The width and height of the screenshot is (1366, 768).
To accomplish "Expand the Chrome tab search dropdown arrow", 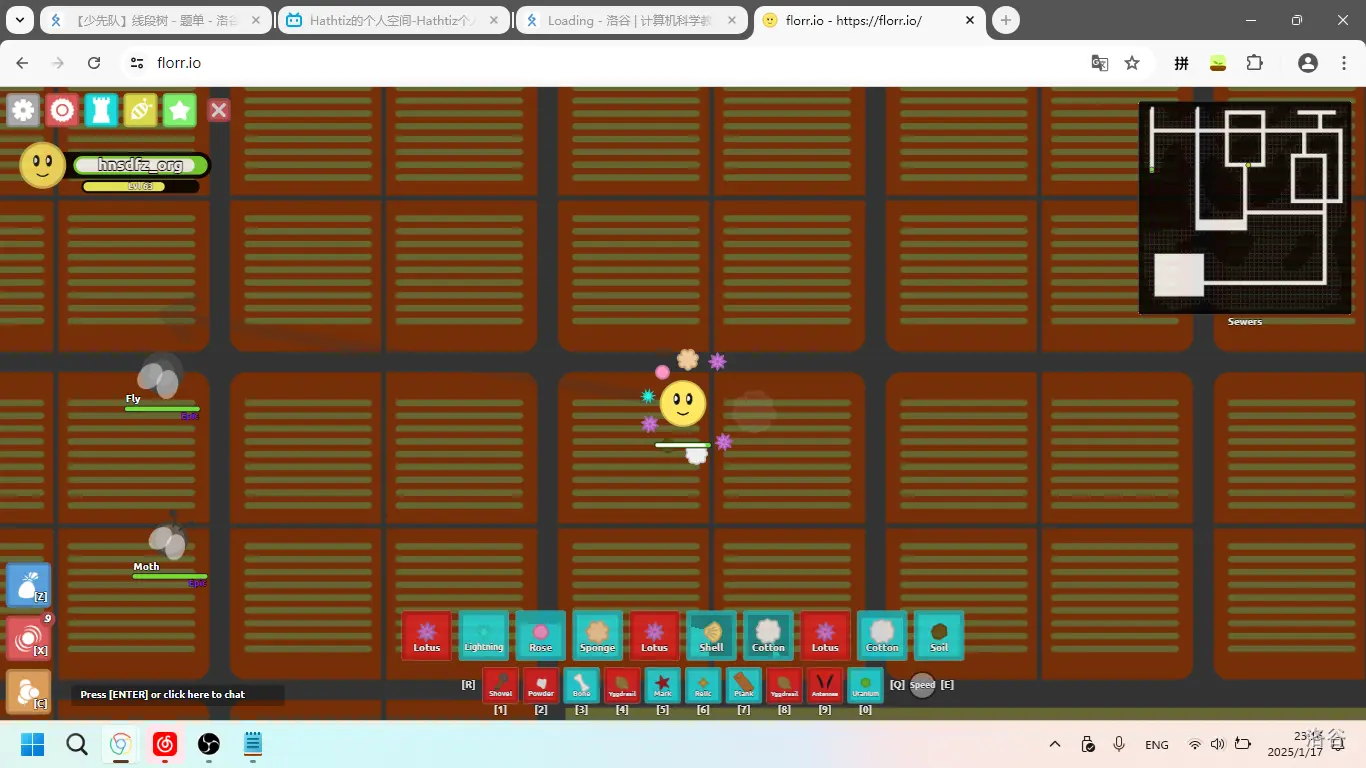I will pos(19,20).
